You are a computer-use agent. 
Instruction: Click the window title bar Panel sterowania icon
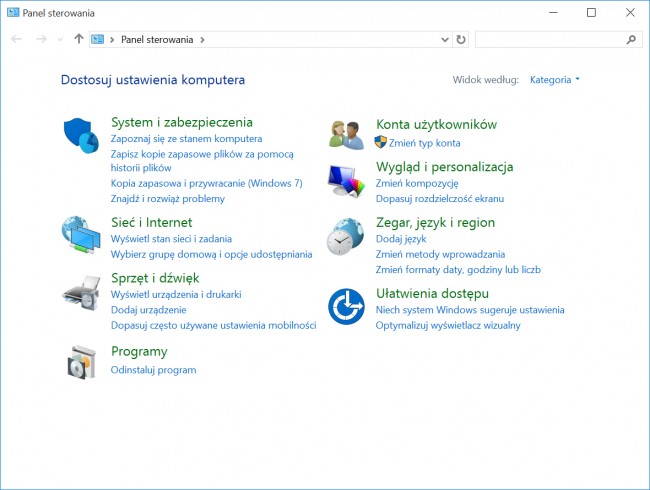(x=13, y=12)
